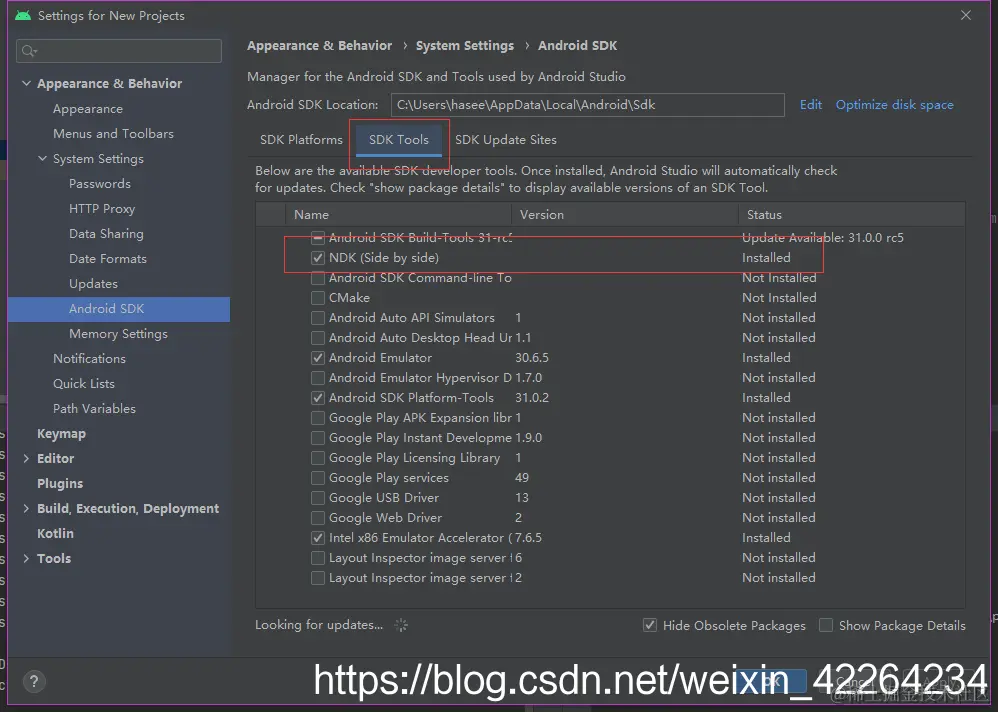Open Notifications settings

pos(89,359)
